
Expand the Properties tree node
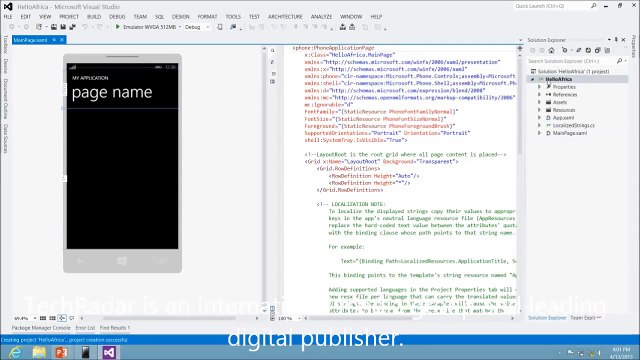(540, 87)
